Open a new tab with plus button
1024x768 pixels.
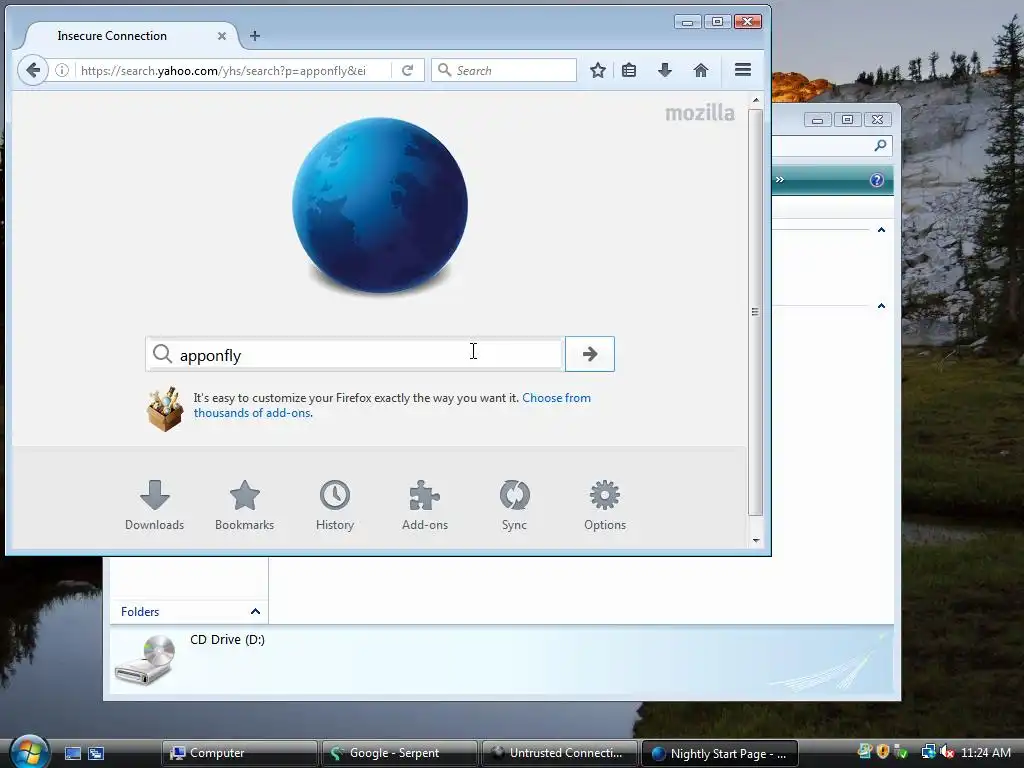[x=255, y=36]
